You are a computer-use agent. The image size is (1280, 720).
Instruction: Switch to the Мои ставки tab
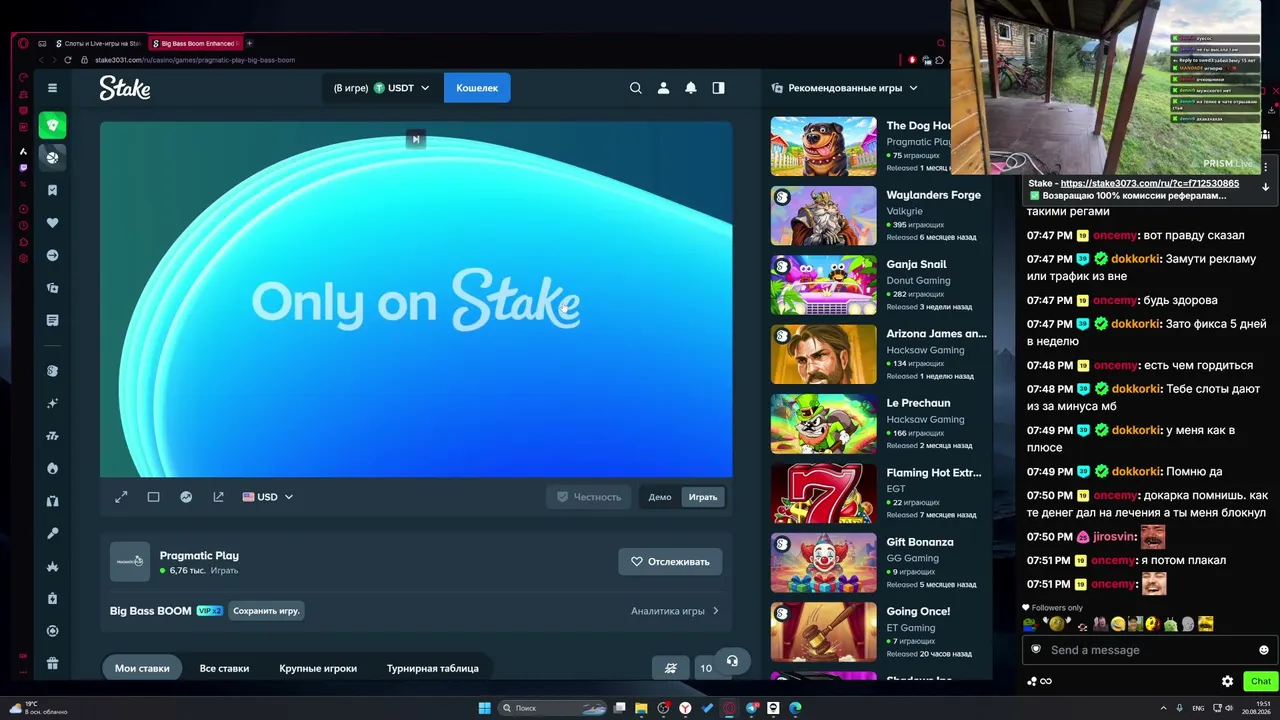(142, 668)
